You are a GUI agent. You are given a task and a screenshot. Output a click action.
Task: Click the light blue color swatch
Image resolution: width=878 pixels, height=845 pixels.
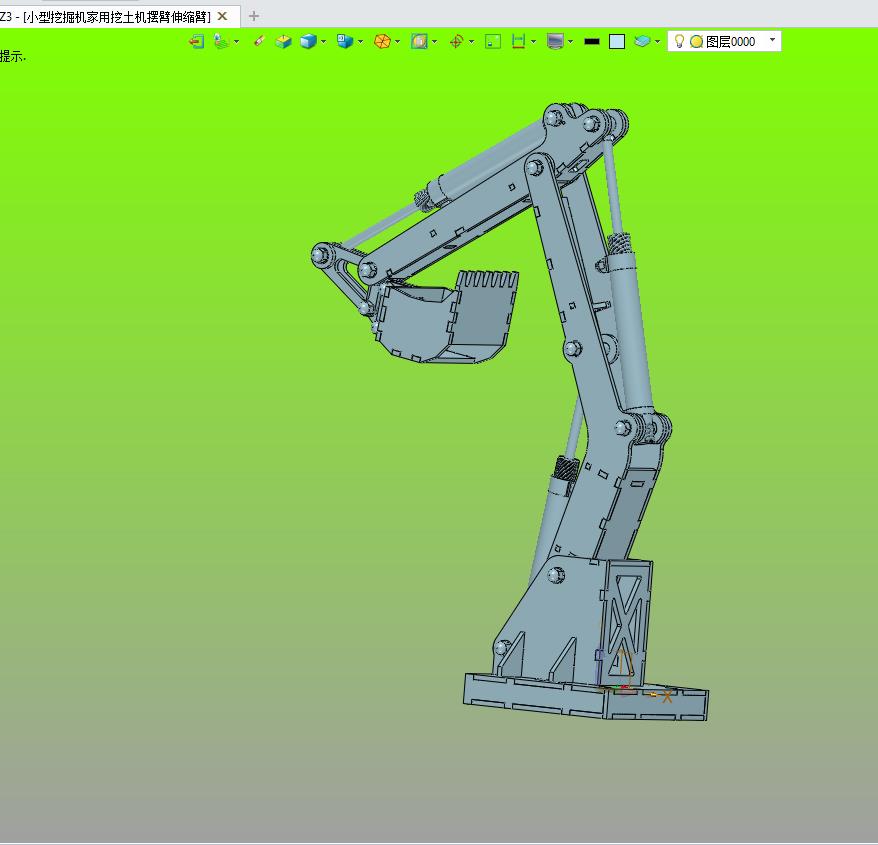617,41
